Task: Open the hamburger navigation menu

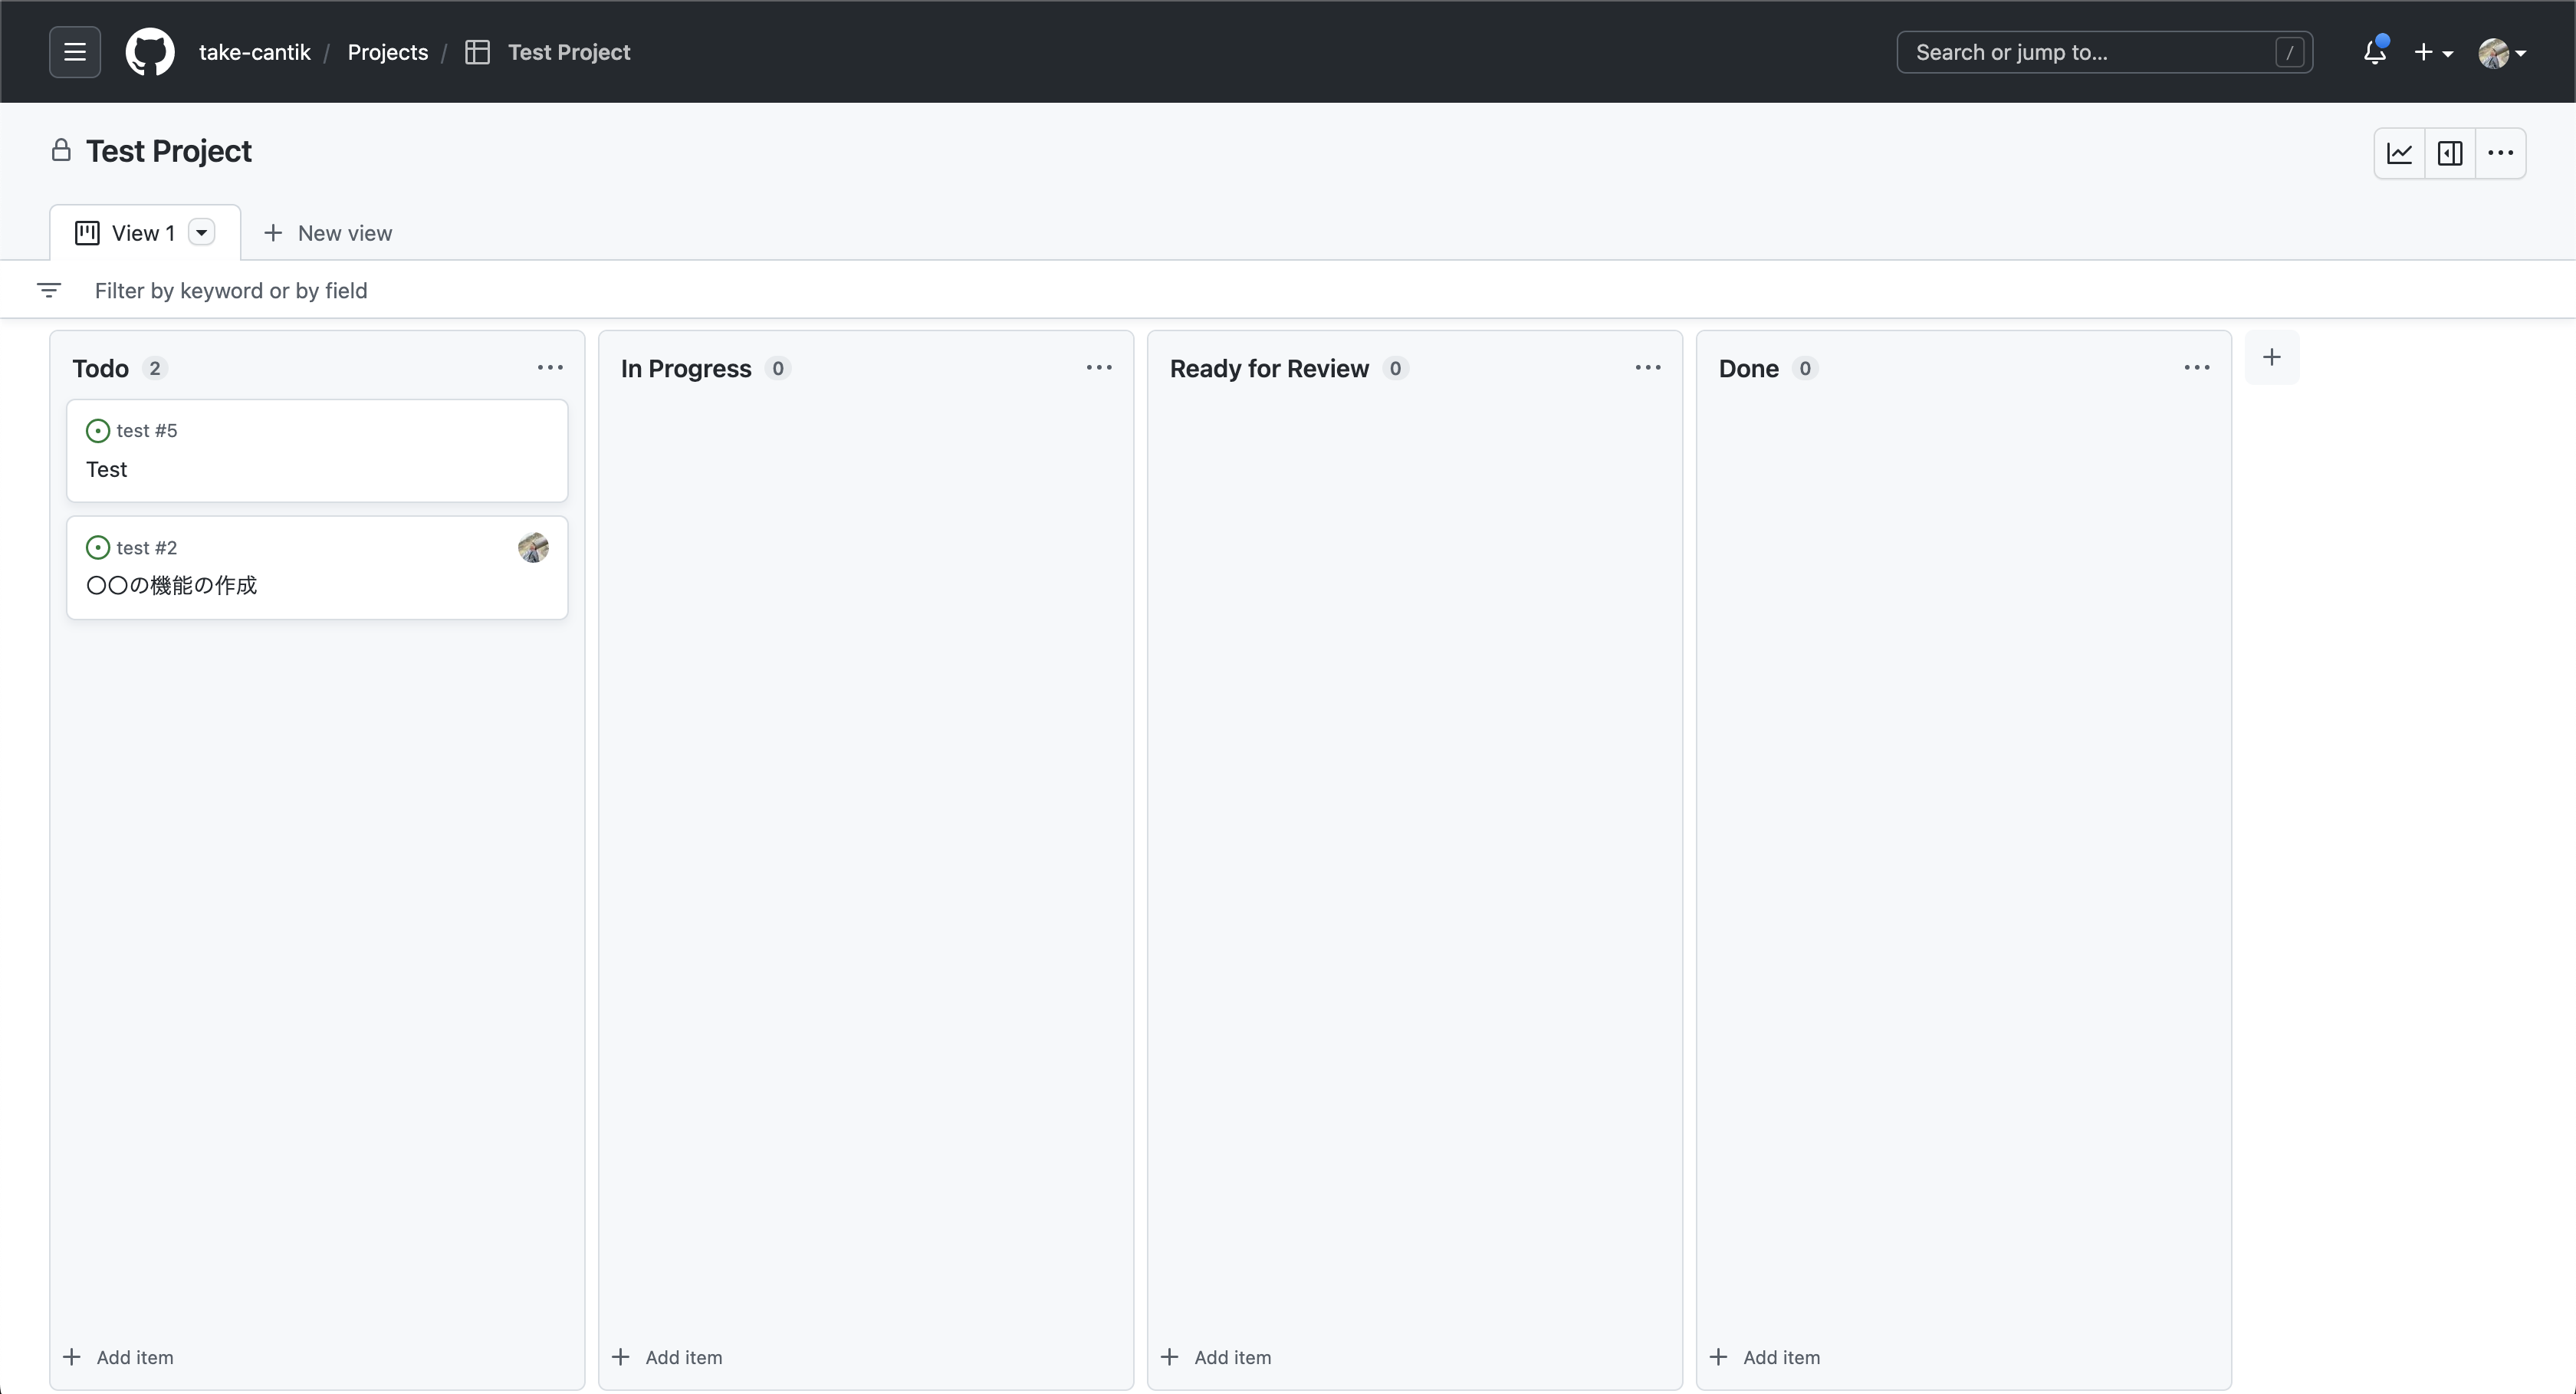Action: 75,52
